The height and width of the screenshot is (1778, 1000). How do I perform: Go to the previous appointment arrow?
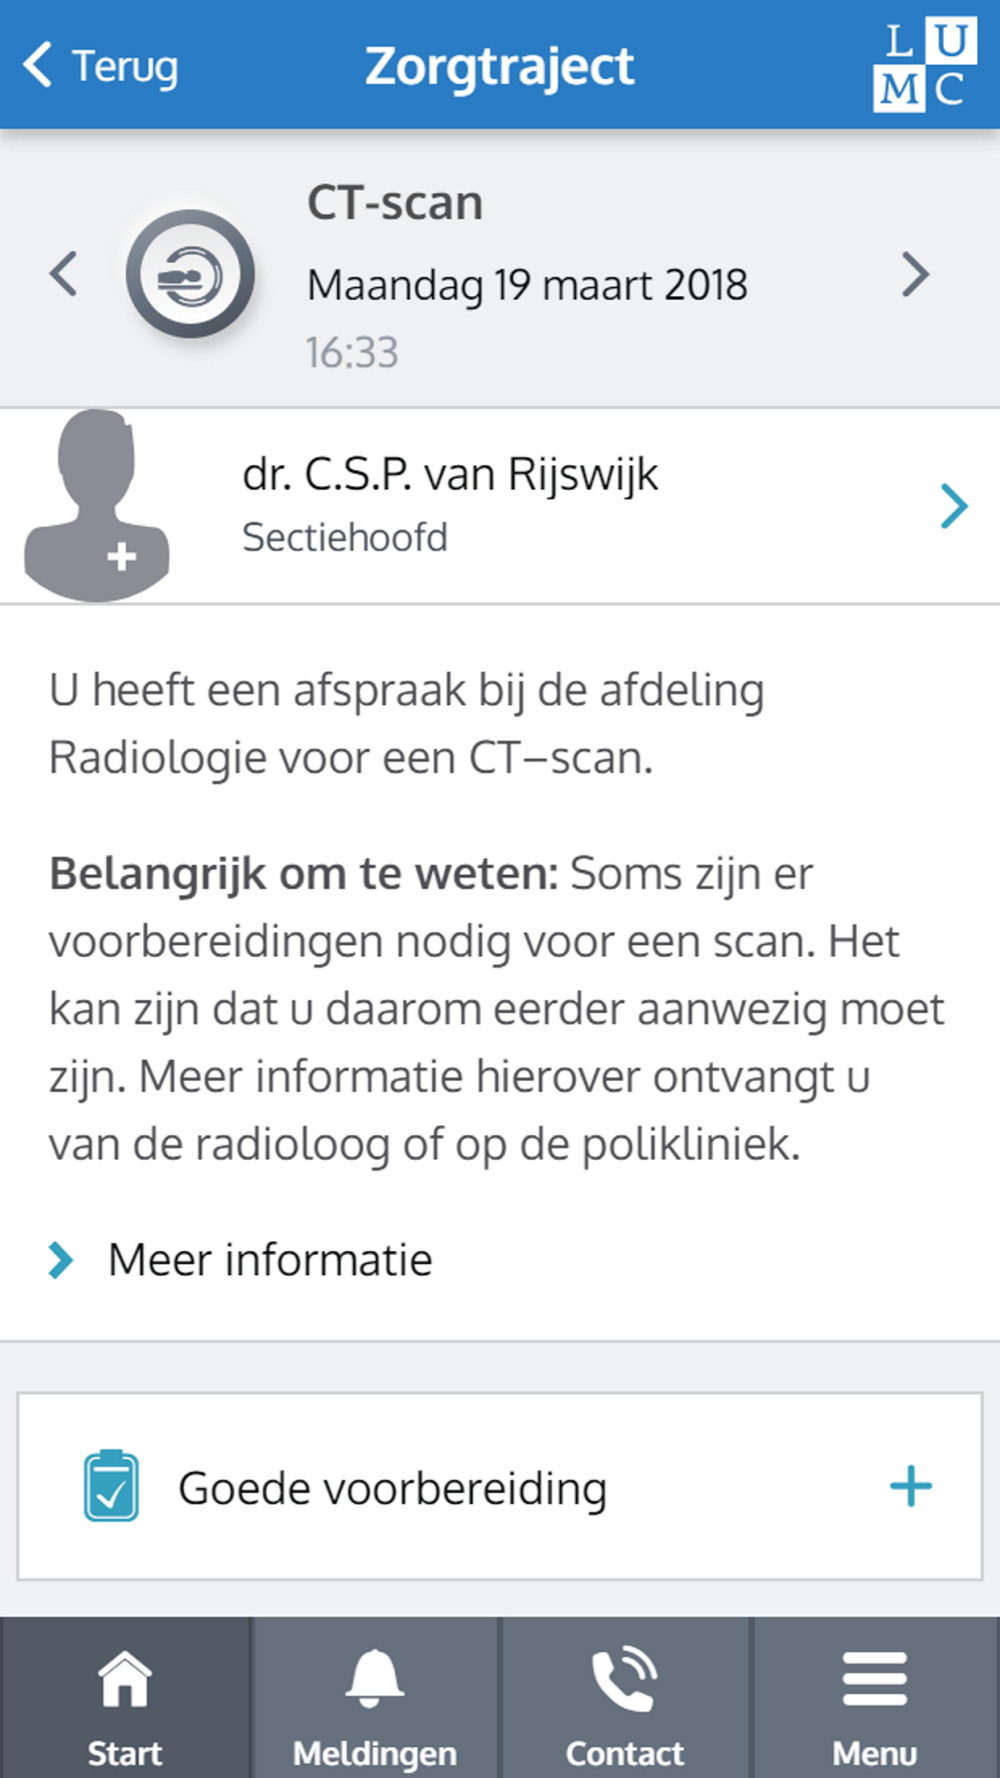[64, 274]
